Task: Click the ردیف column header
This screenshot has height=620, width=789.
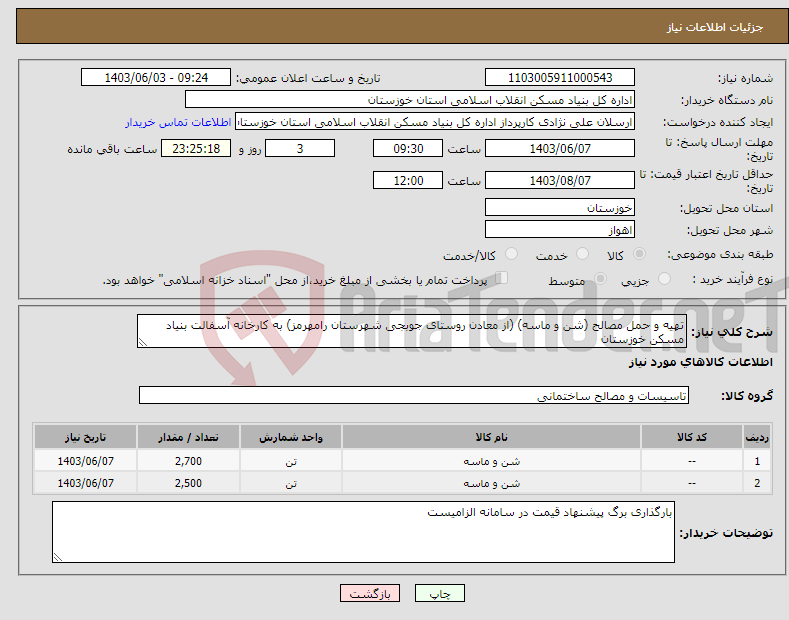Action: coord(757,437)
